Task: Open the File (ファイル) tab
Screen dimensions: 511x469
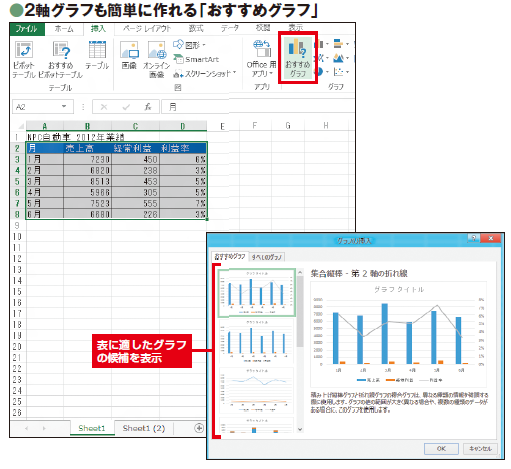Action: click(27, 29)
